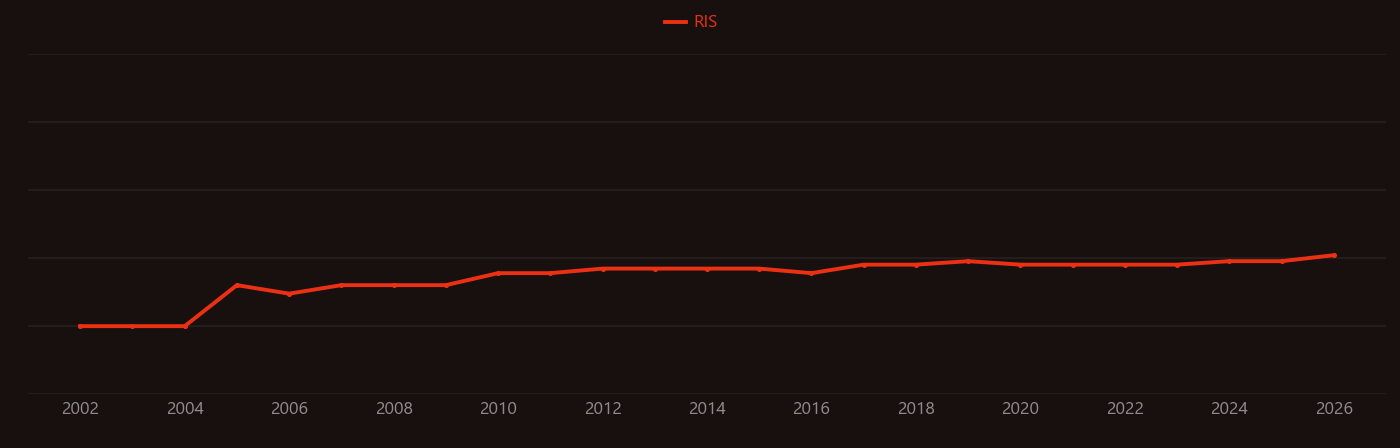Click the 2002 x-axis label
Viewport: 1400px width, 448px height.
[80, 409]
